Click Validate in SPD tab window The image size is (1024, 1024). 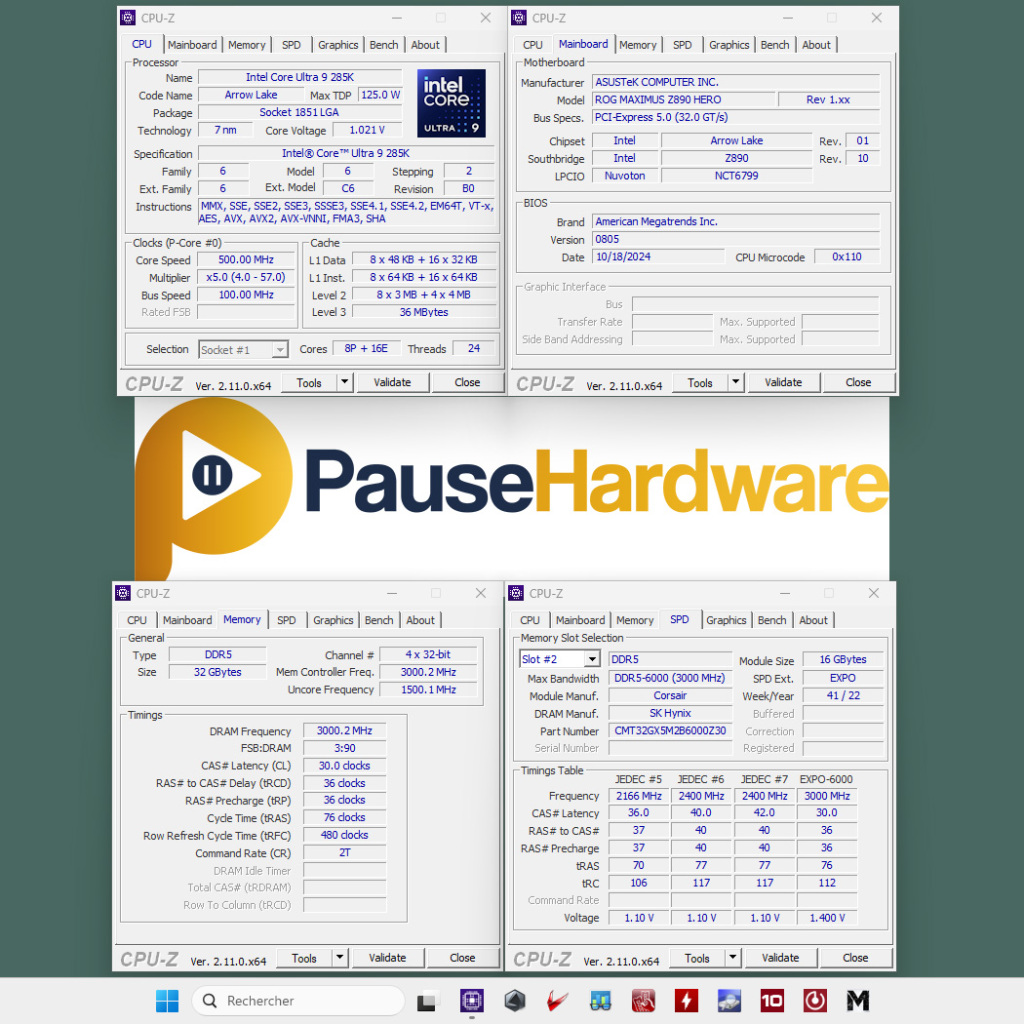coord(780,958)
